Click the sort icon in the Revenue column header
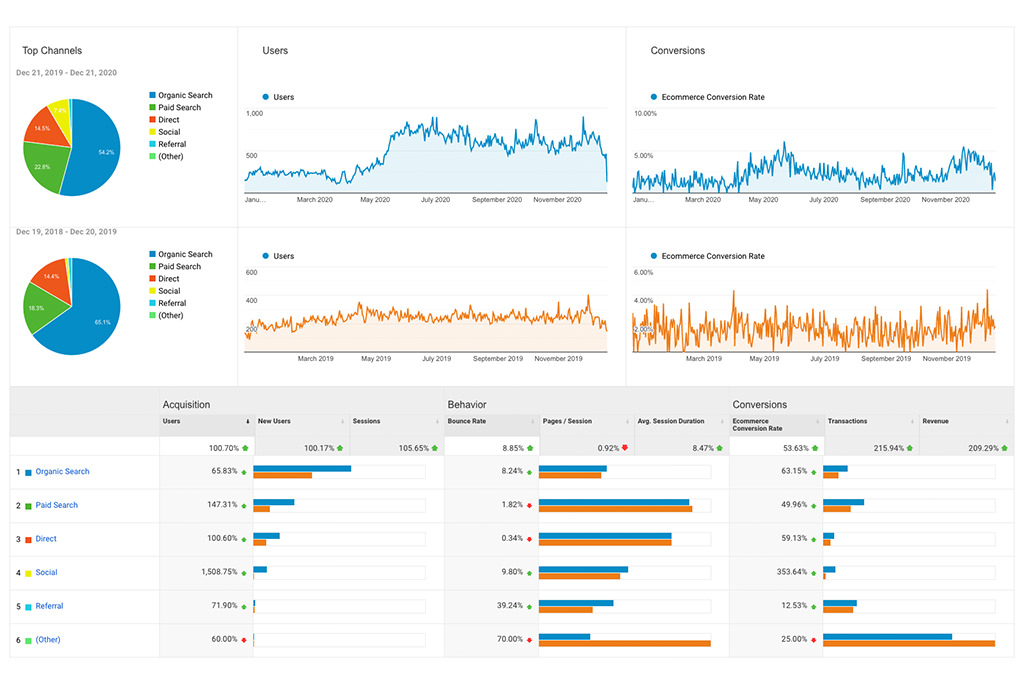The width and height of the screenshot is (1024, 683). 1008,422
